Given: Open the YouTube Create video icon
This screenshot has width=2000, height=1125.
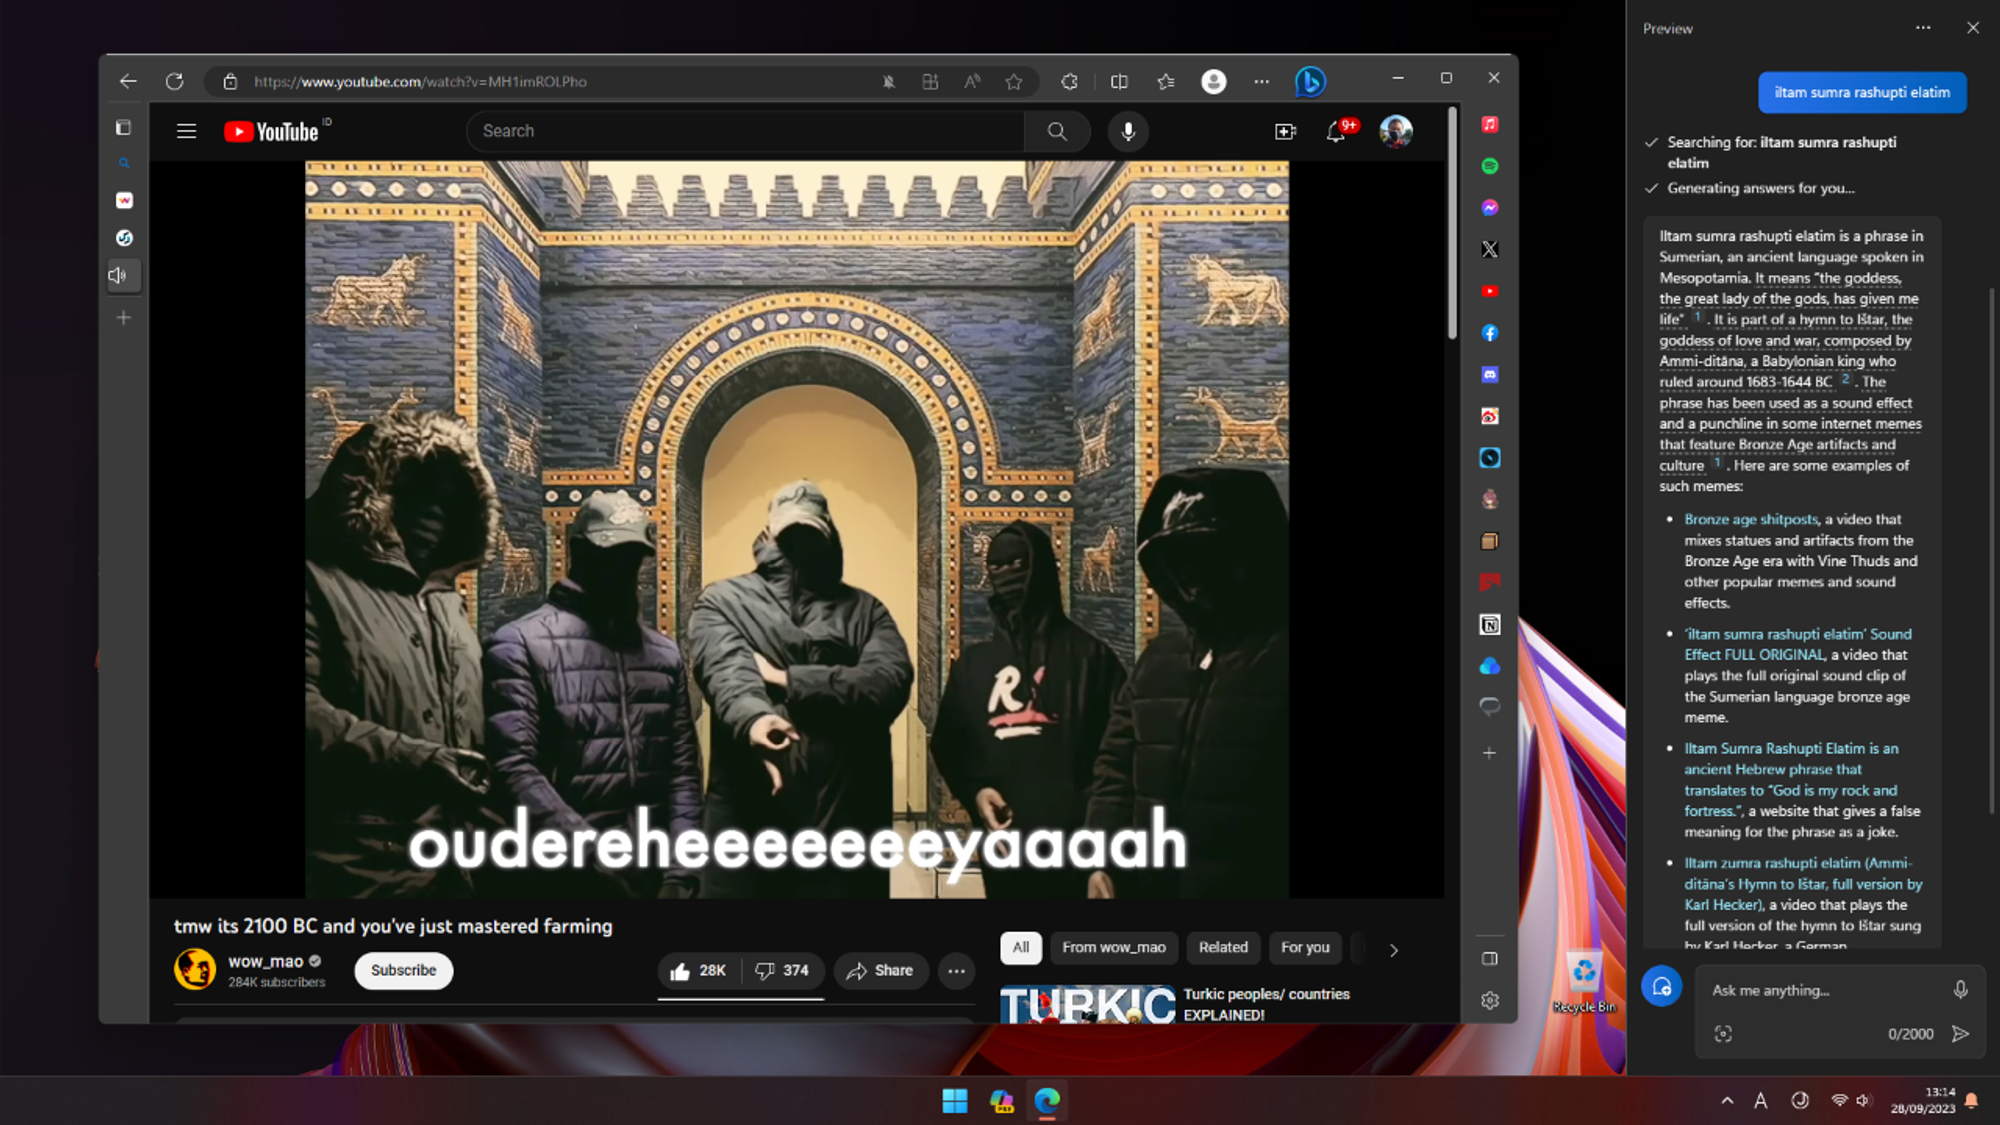Looking at the screenshot, I should (1285, 131).
